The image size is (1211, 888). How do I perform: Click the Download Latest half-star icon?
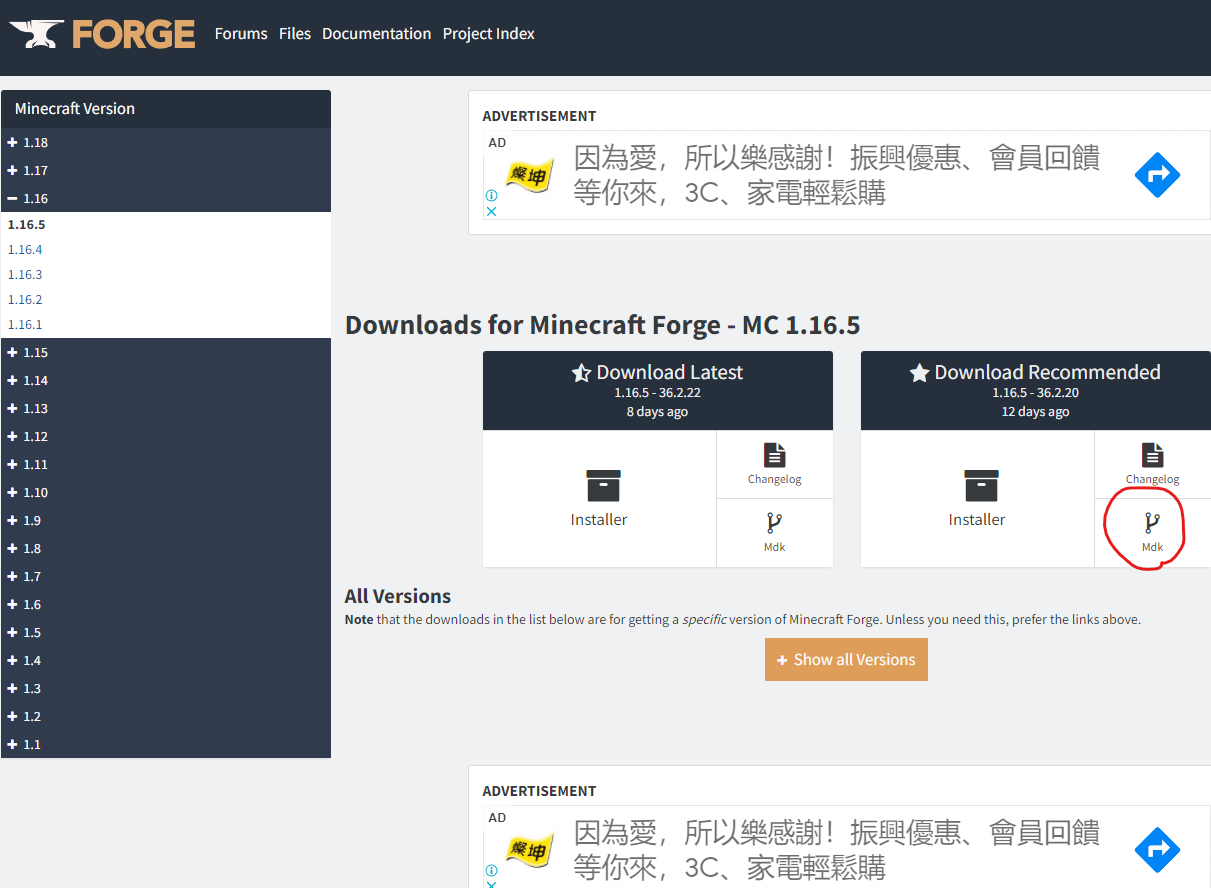(x=581, y=373)
